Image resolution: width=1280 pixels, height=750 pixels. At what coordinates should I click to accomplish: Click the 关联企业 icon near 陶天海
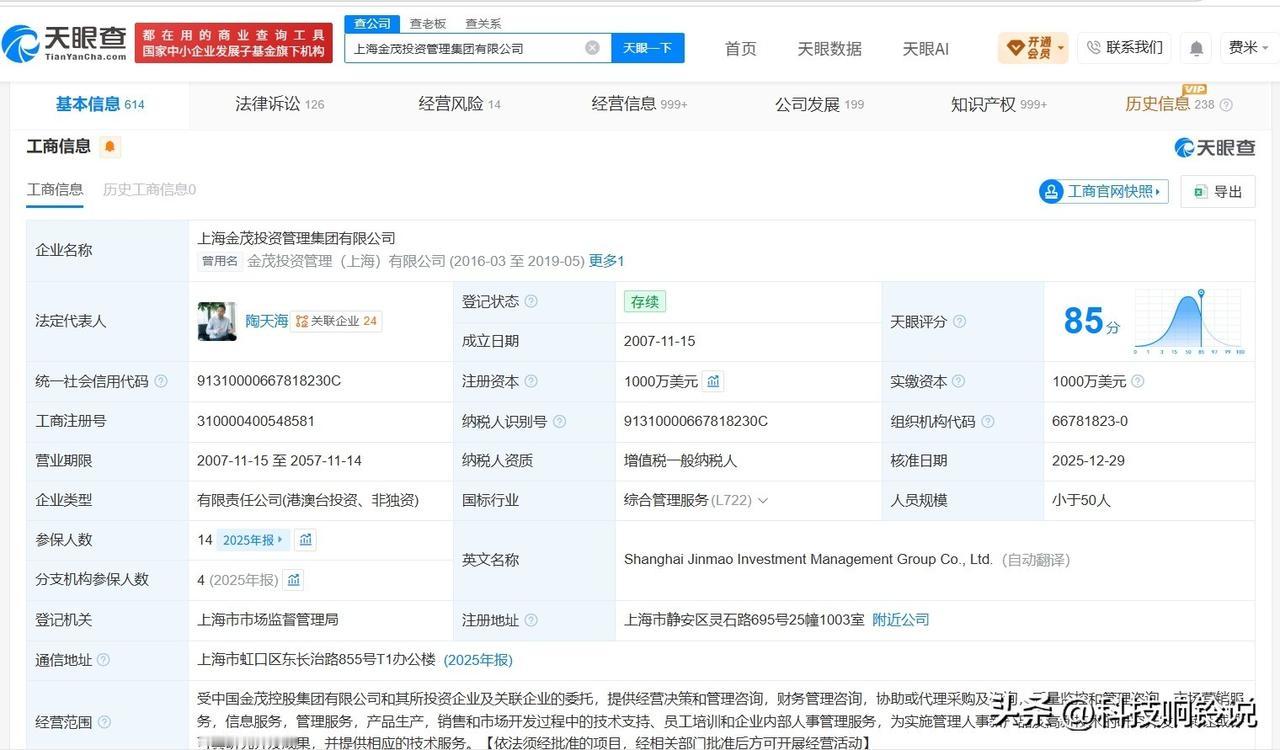point(302,322)
